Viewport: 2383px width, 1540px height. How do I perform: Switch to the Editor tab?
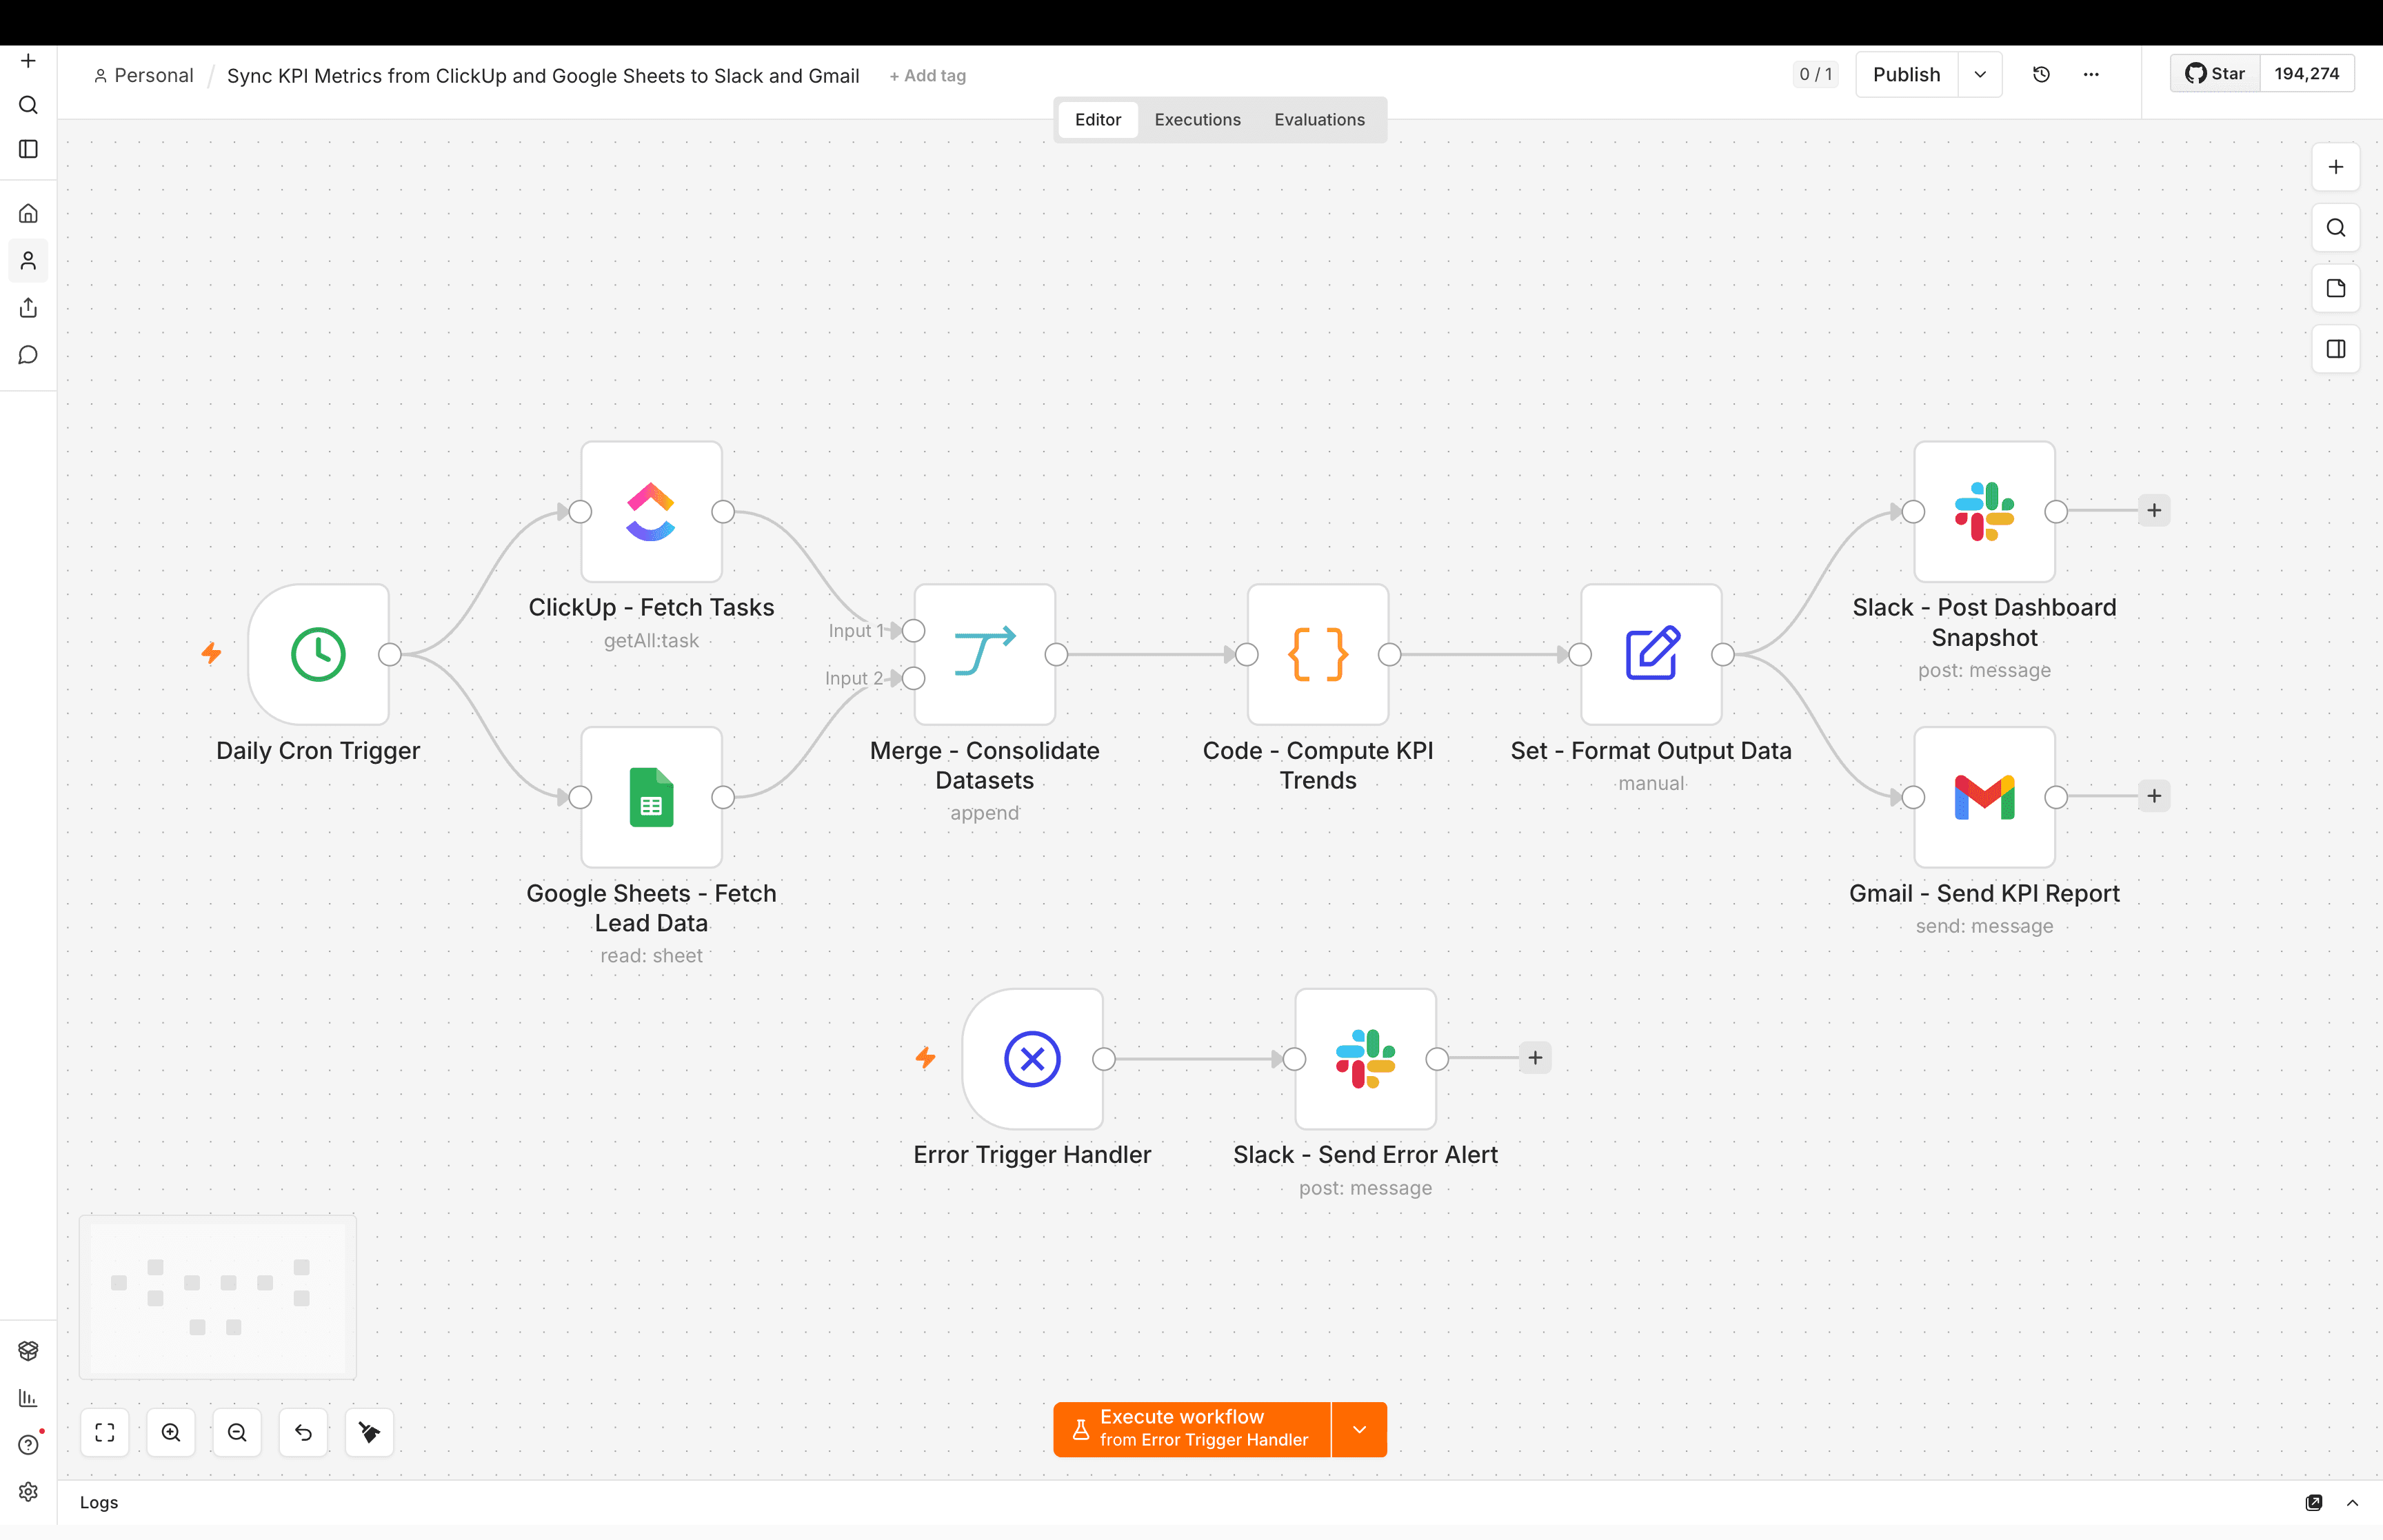(1098, 119)
